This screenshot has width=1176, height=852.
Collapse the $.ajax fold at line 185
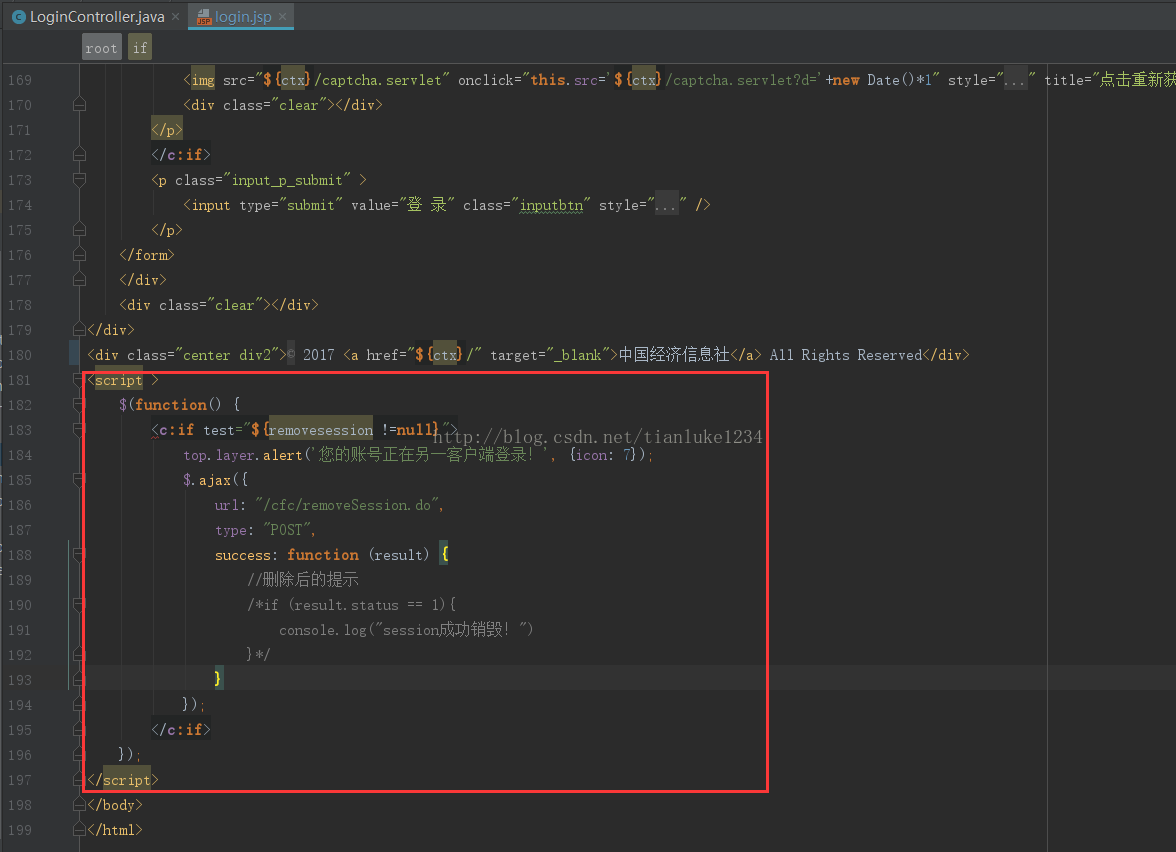pyautogui.click(x=79, y=479)
